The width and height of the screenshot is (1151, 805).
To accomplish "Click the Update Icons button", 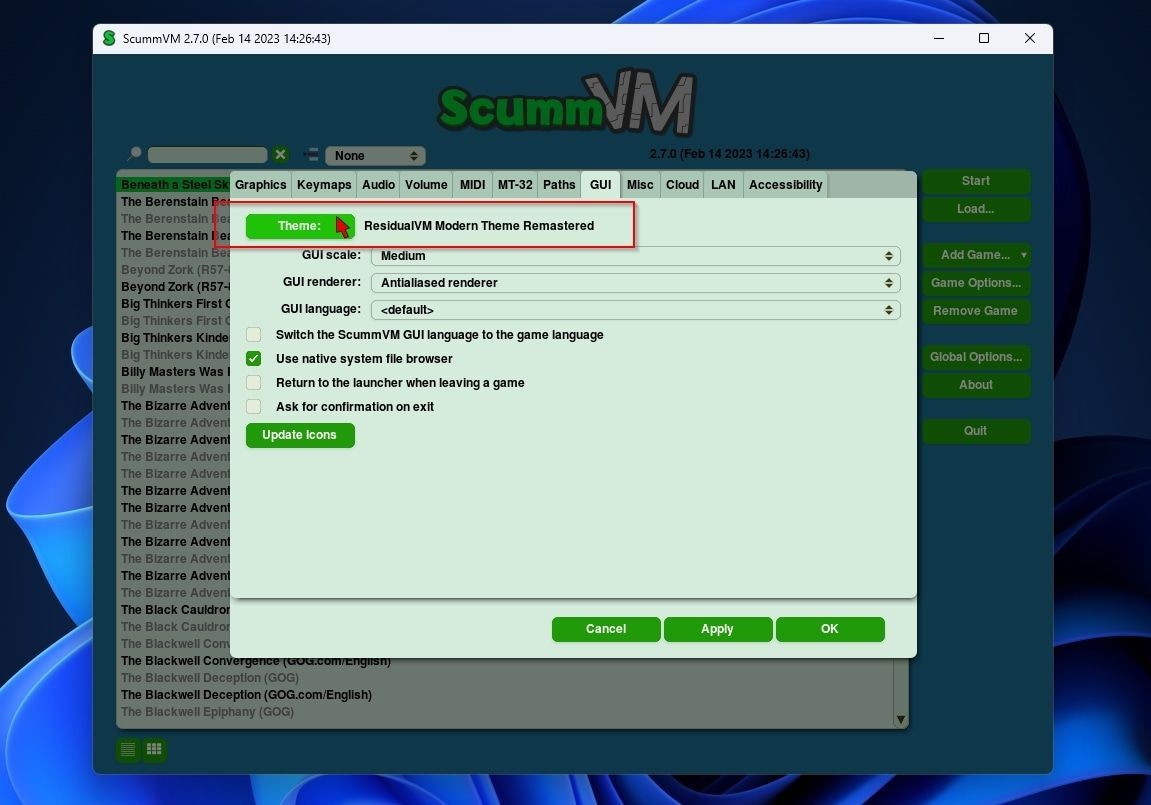I will pos(299,435).
